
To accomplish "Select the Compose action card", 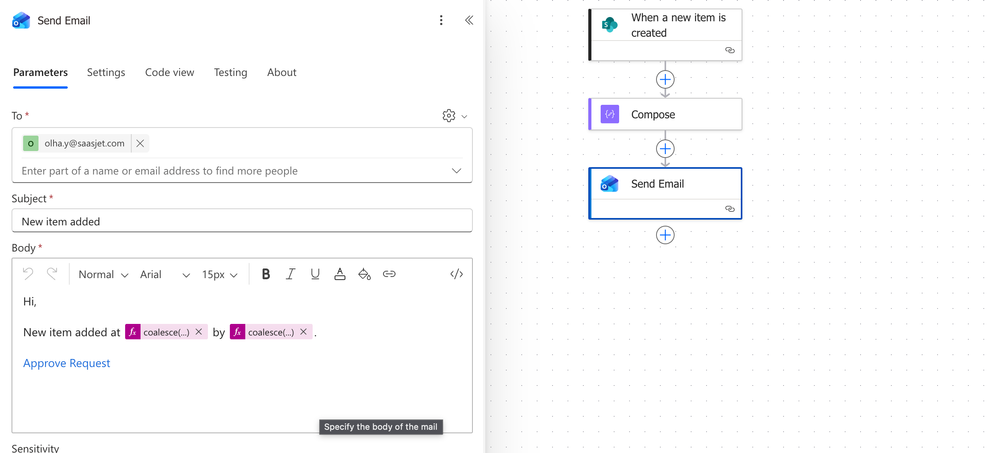I will coord(666,115).
